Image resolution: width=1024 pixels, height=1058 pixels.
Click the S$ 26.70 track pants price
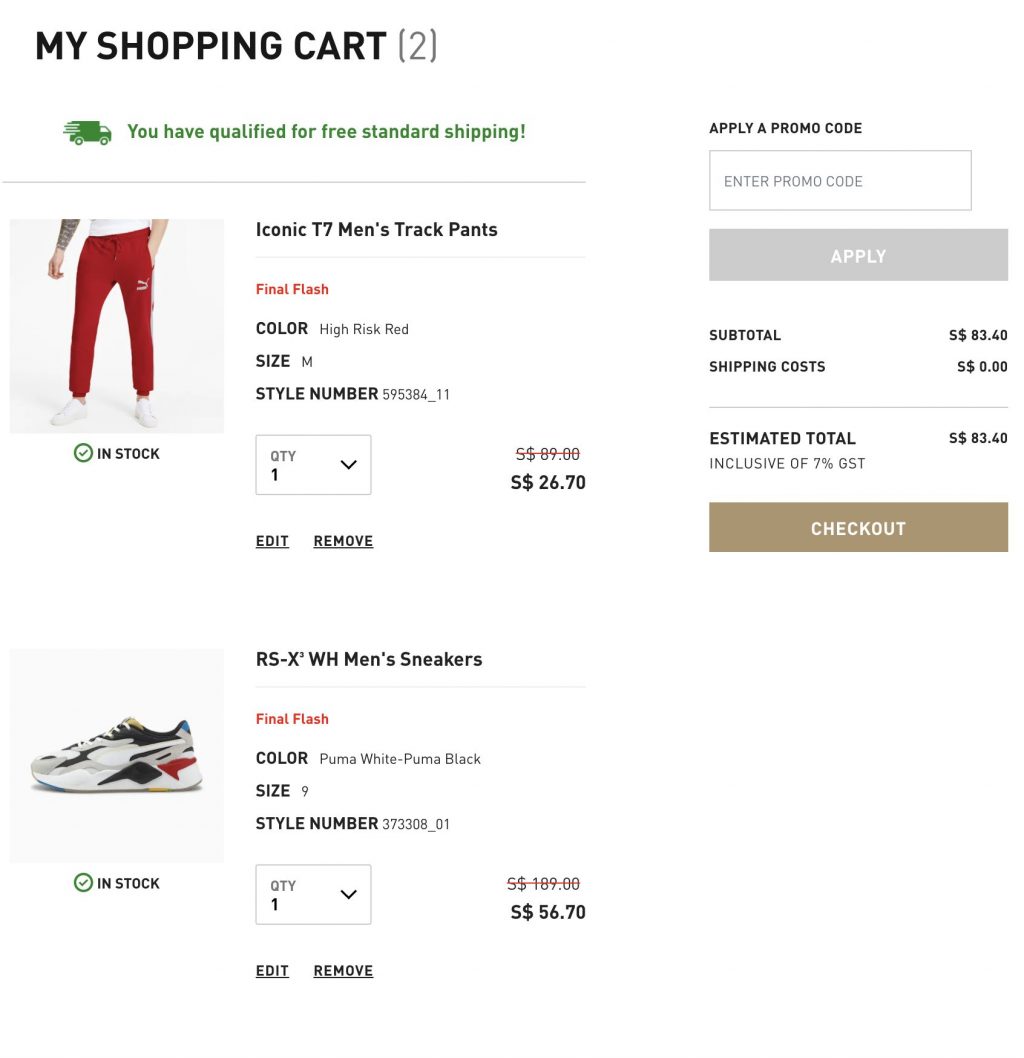tap(548, 483)
